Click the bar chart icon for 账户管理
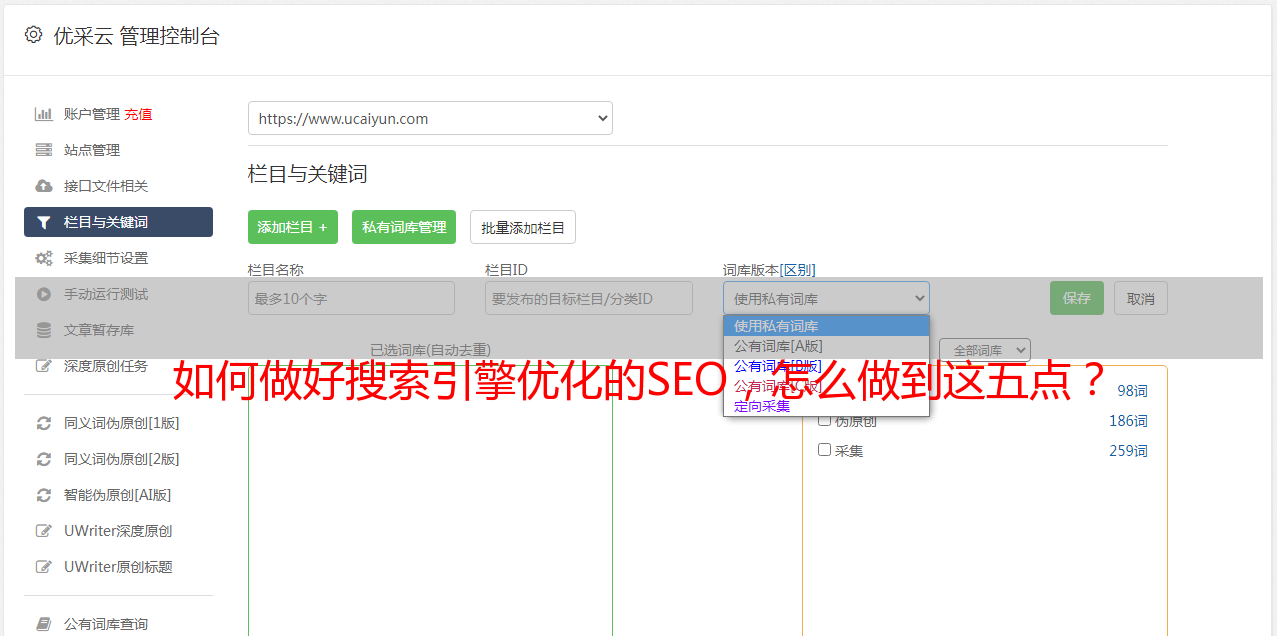 pos(44,114)
